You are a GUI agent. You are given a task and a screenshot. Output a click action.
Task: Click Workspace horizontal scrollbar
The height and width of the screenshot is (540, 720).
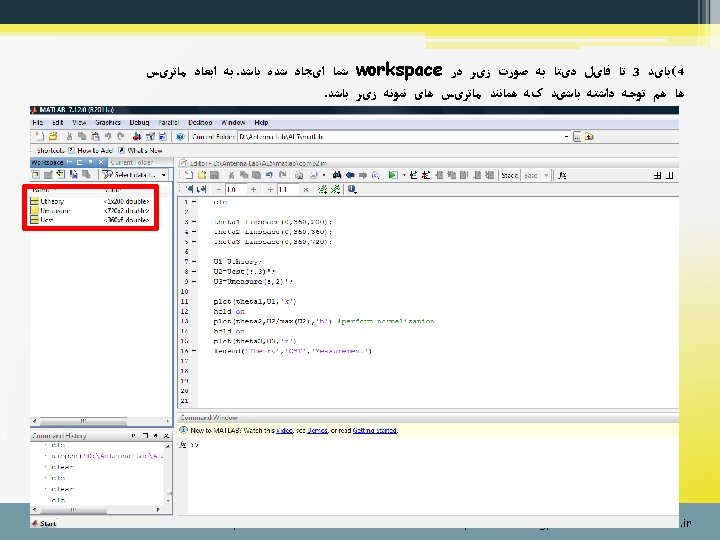tap(101, 421)
